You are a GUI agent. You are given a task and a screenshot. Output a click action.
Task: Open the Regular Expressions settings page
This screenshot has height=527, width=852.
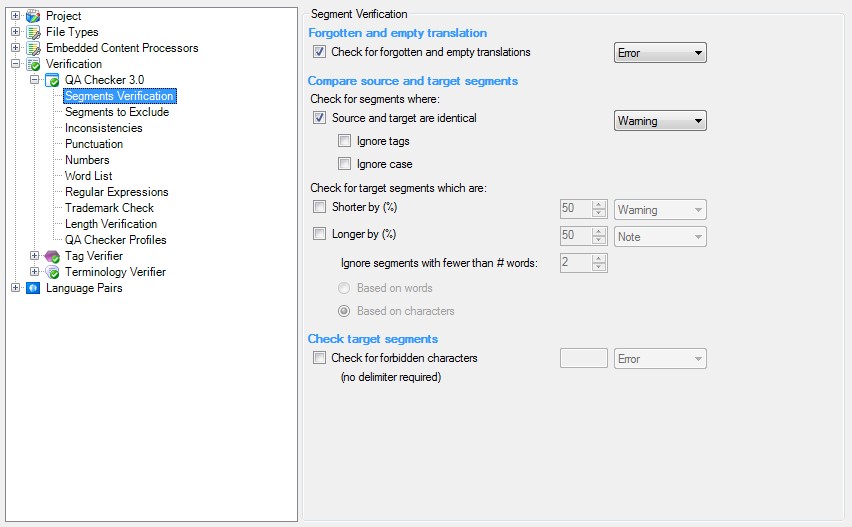tap(117, 192)
